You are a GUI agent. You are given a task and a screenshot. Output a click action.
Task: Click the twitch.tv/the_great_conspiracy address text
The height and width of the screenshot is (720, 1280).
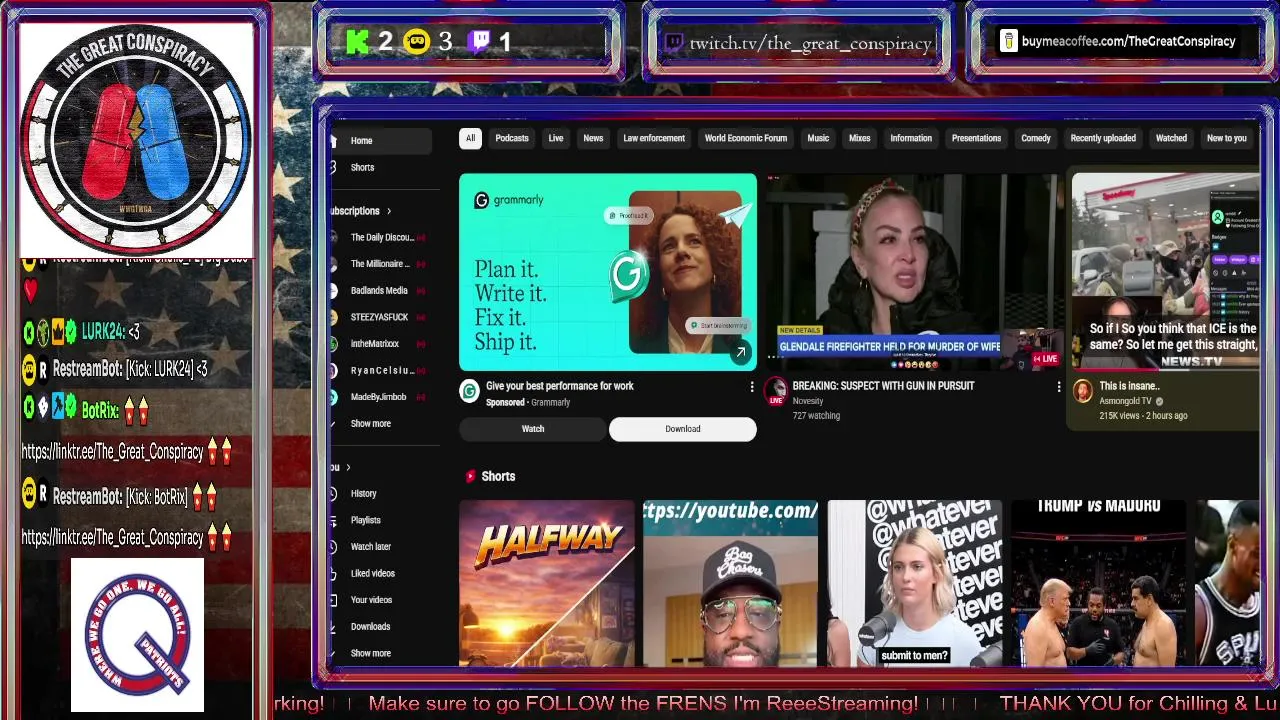click(x=811, y=43)
